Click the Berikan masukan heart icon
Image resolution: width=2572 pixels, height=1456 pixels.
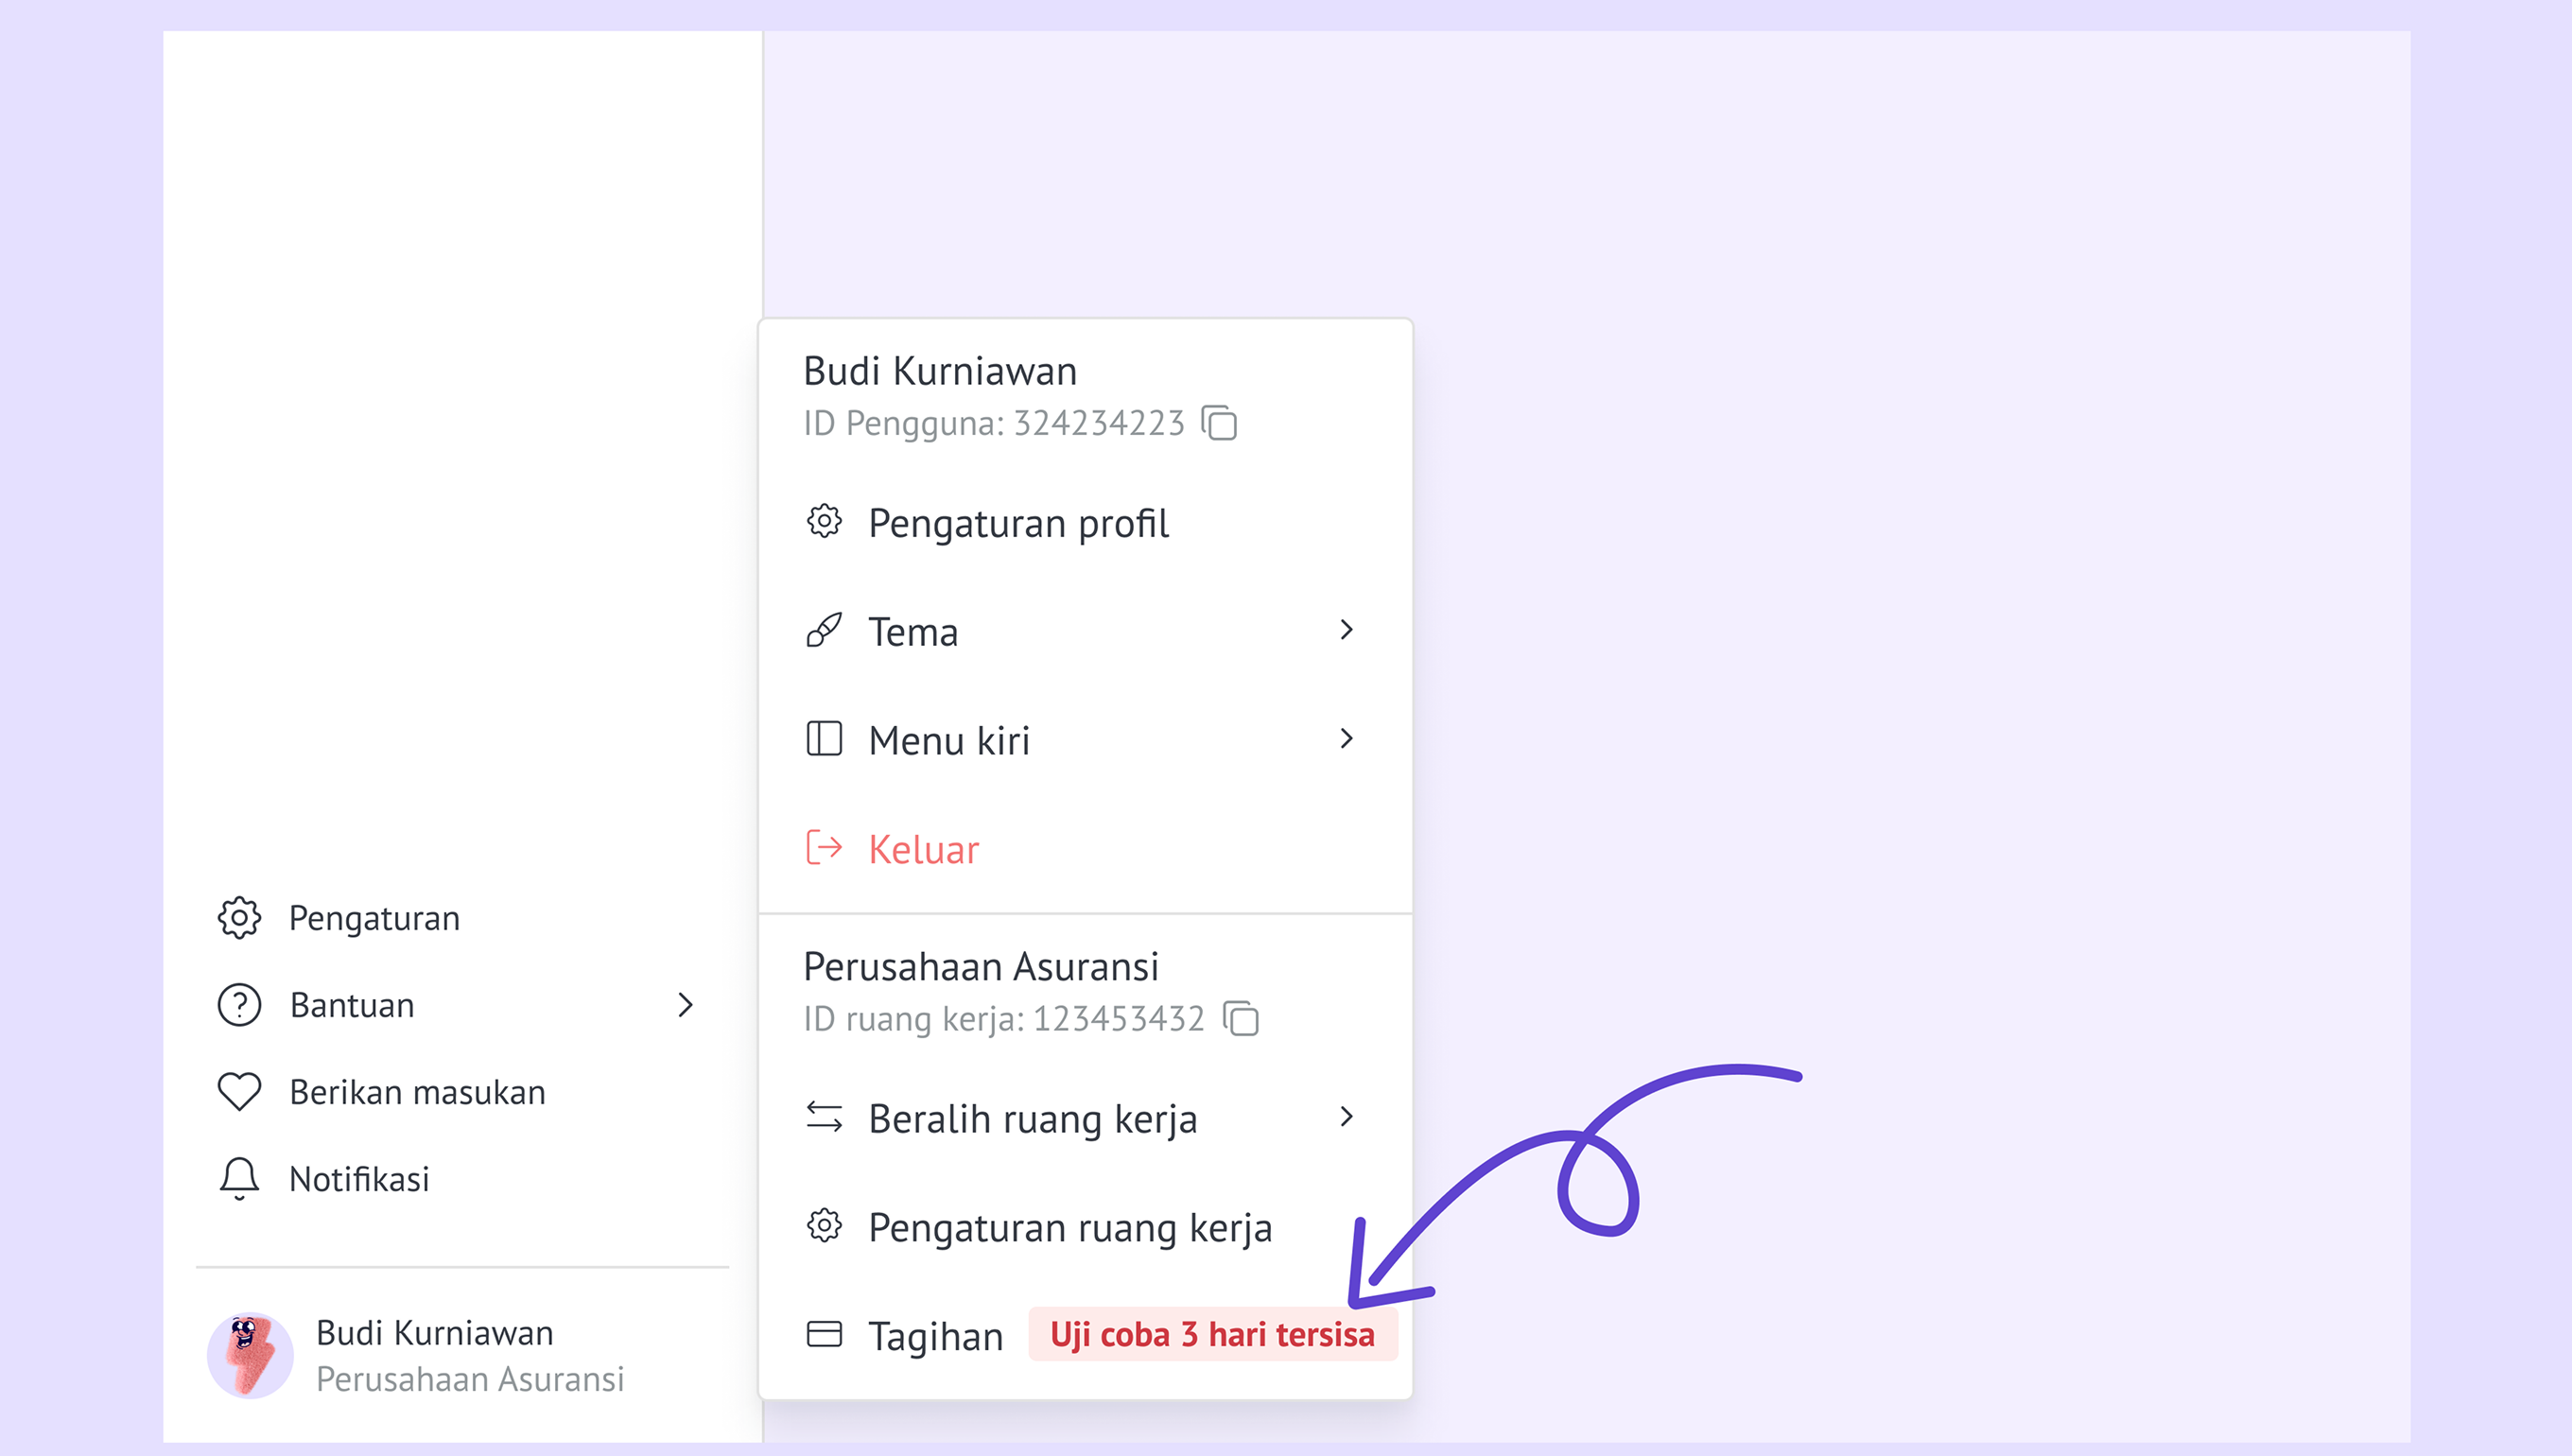coord(239,1091)
